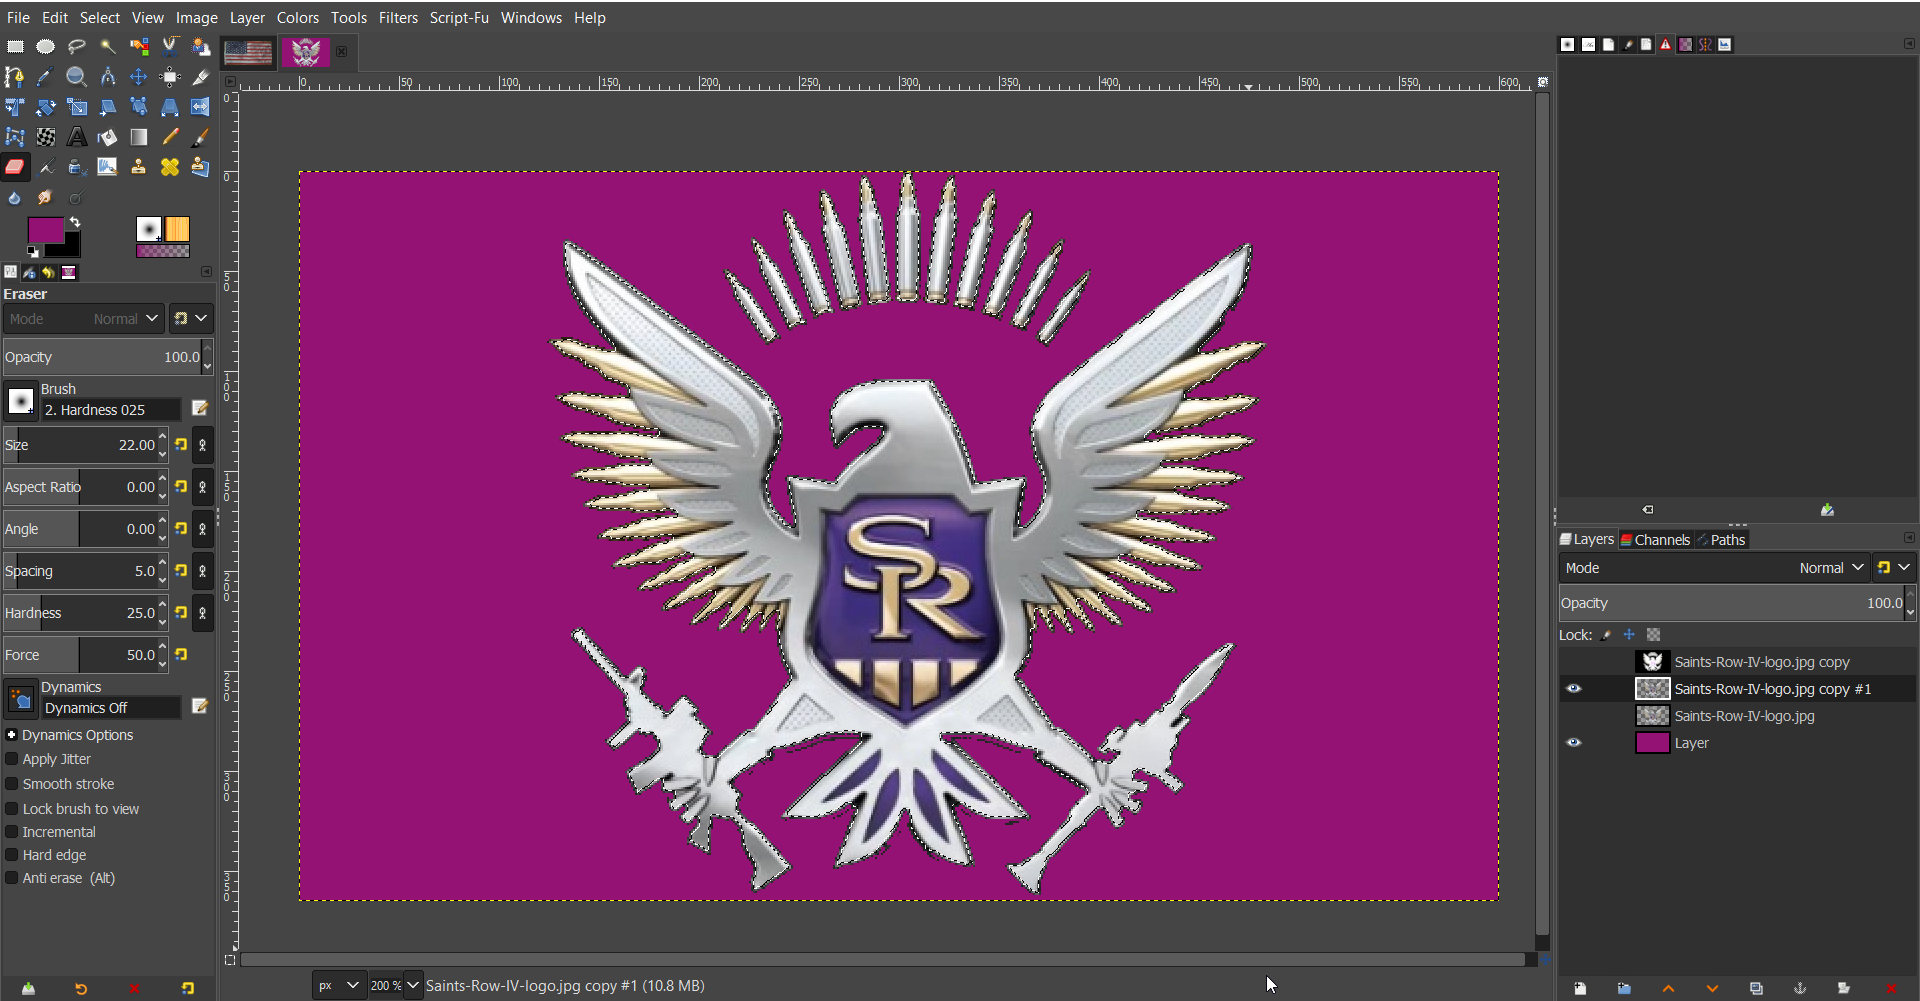Select the Clone stamp tool
The image size is (1920, 1001).
(x=139, y=167)
